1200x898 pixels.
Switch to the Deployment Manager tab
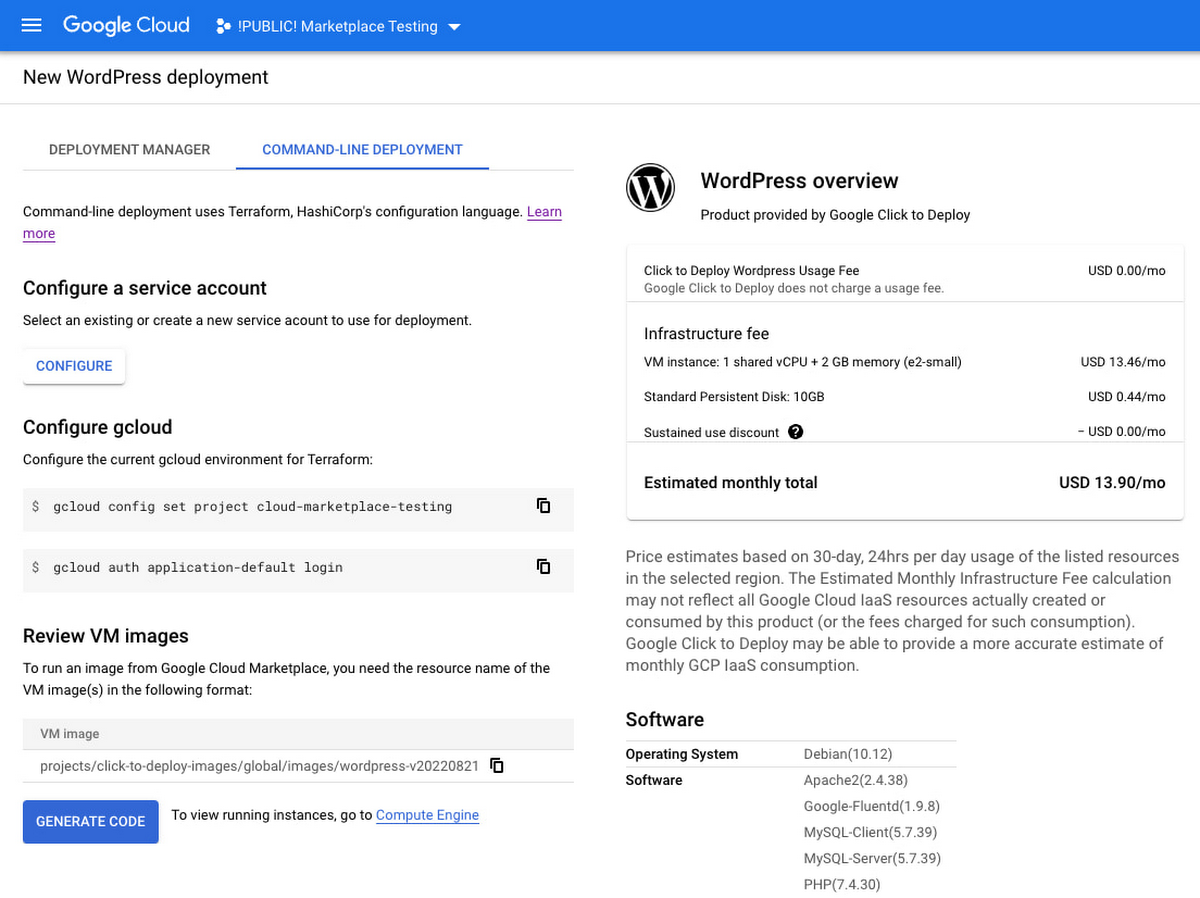tap(130, 149)
